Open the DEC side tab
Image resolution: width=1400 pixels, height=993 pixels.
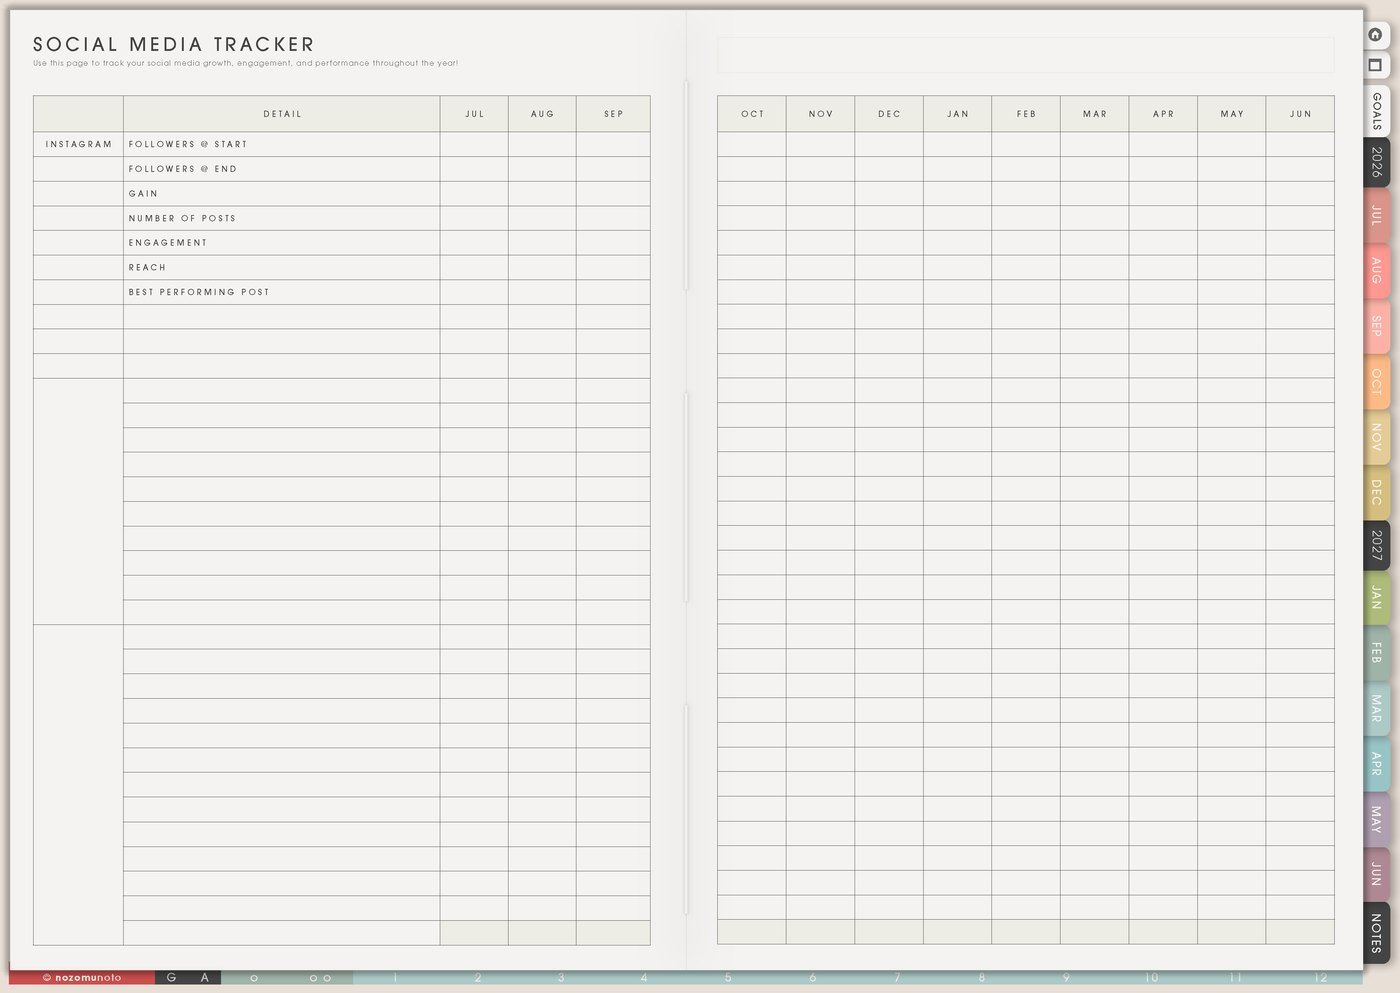(x=1376, y=492)
